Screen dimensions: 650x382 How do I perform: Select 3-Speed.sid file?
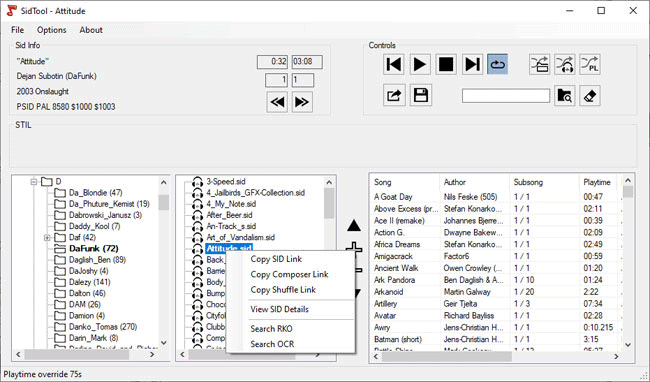(x=226, y=181)
